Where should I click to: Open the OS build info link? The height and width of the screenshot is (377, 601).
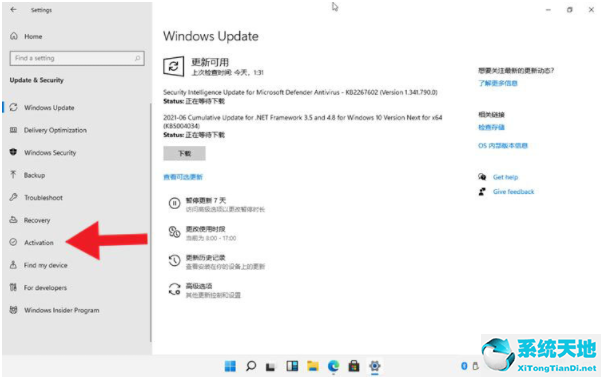coord(503,146)
